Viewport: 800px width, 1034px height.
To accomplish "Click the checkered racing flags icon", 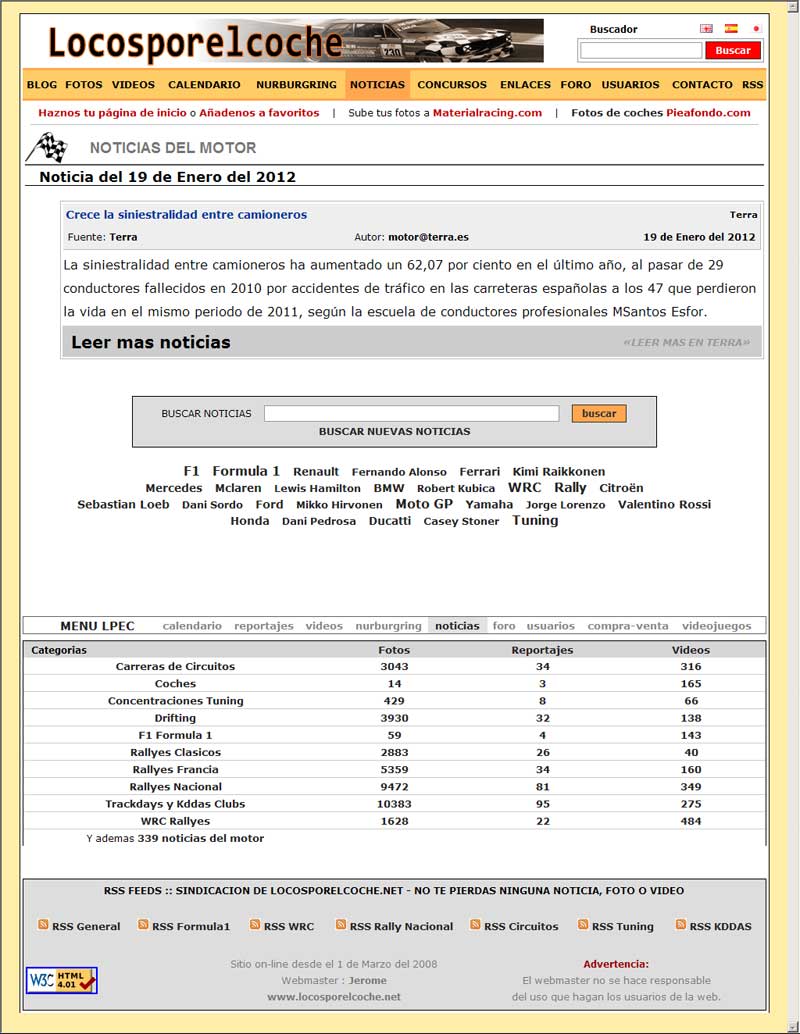I will pyautogui.click(x=47, y=147).
